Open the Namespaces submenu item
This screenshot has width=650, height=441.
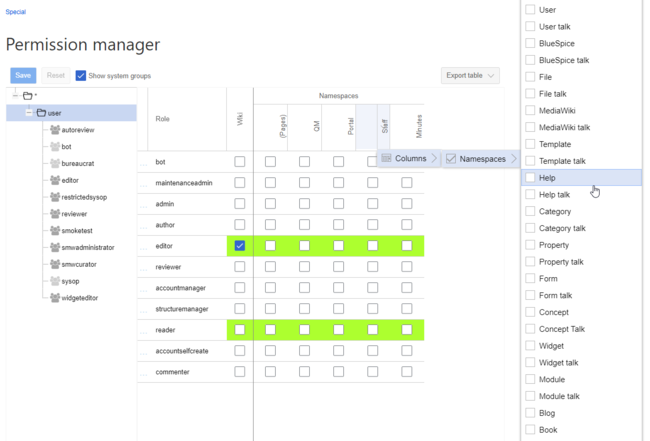(x=482, y=159)
